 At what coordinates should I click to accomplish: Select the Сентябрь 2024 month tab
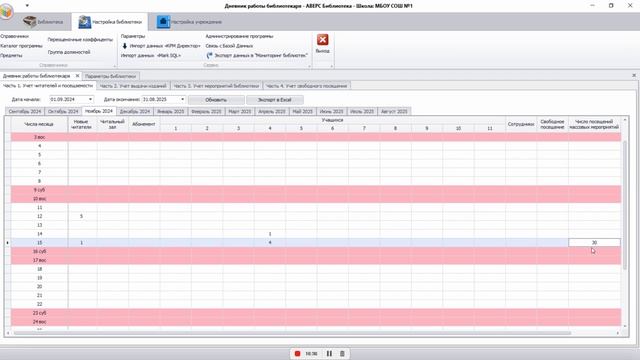(x=25, y=111)
